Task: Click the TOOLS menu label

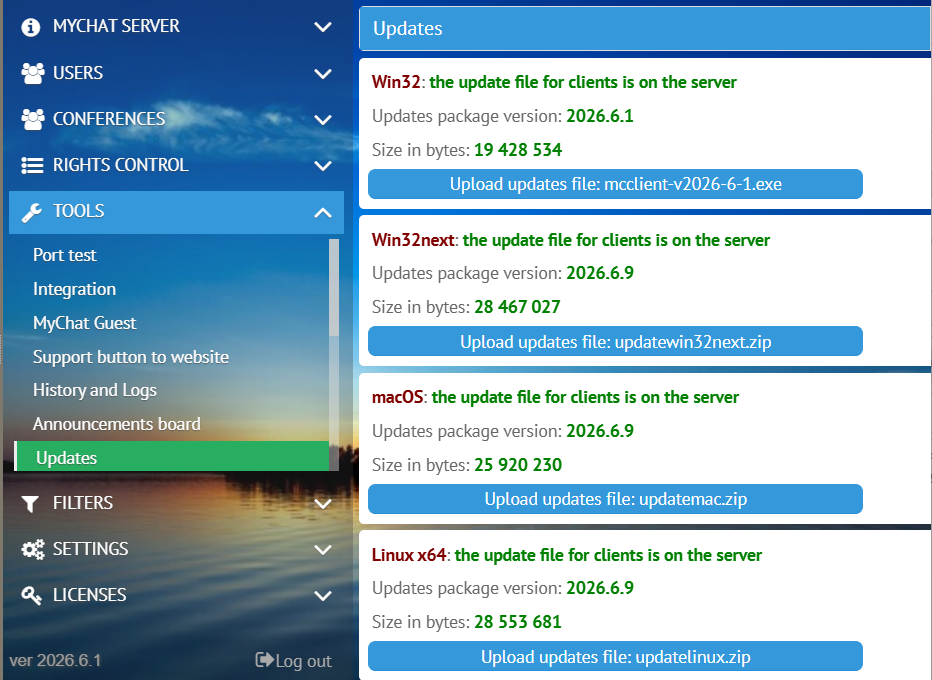Action: click(78, 211)
